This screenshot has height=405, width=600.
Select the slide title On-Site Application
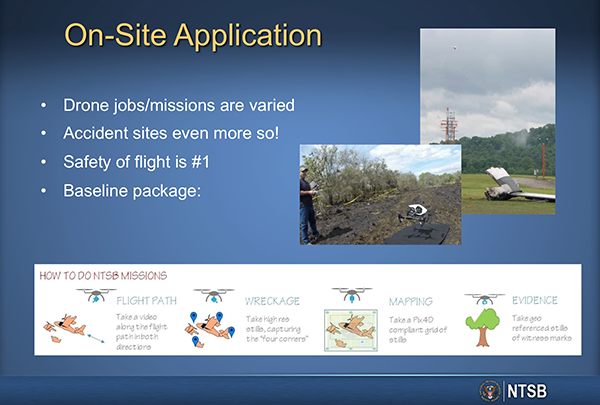pyautogui.click(x=193, y=35)
